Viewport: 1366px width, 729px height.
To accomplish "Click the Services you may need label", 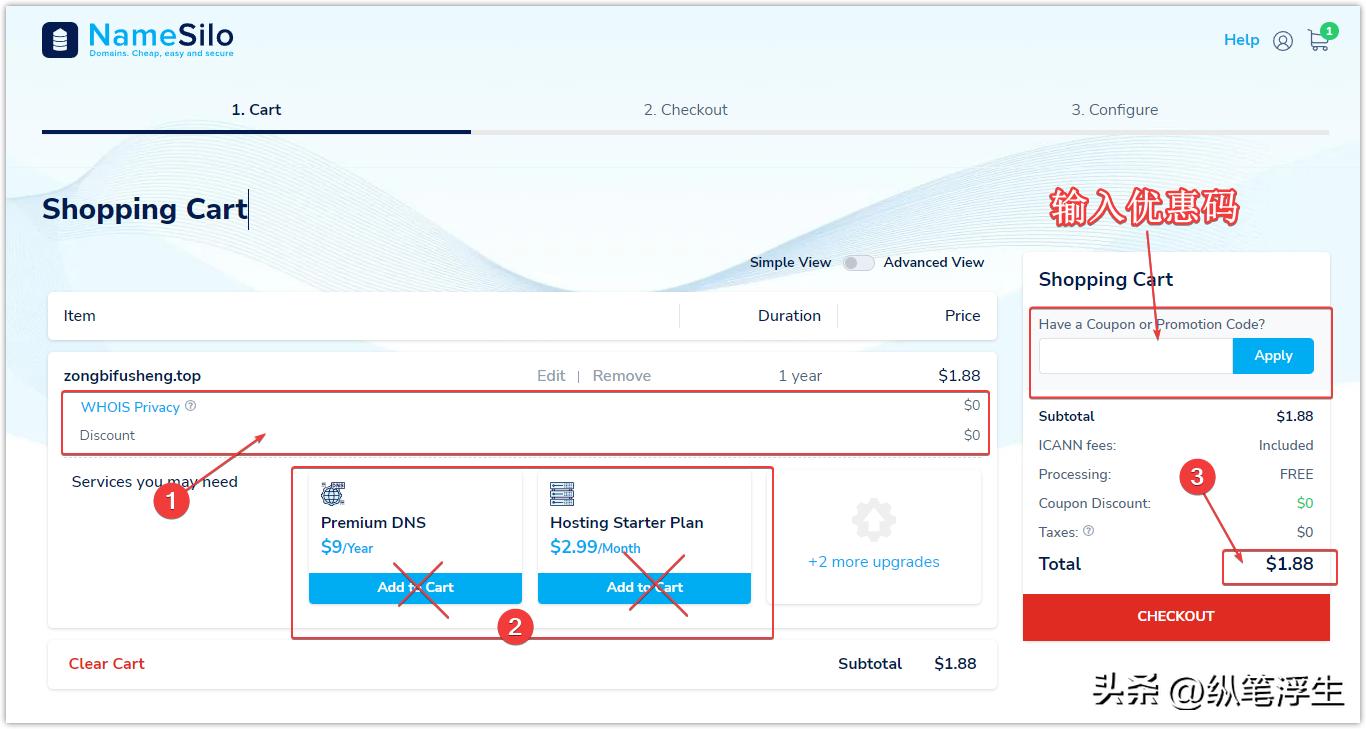I will (155, 482).
